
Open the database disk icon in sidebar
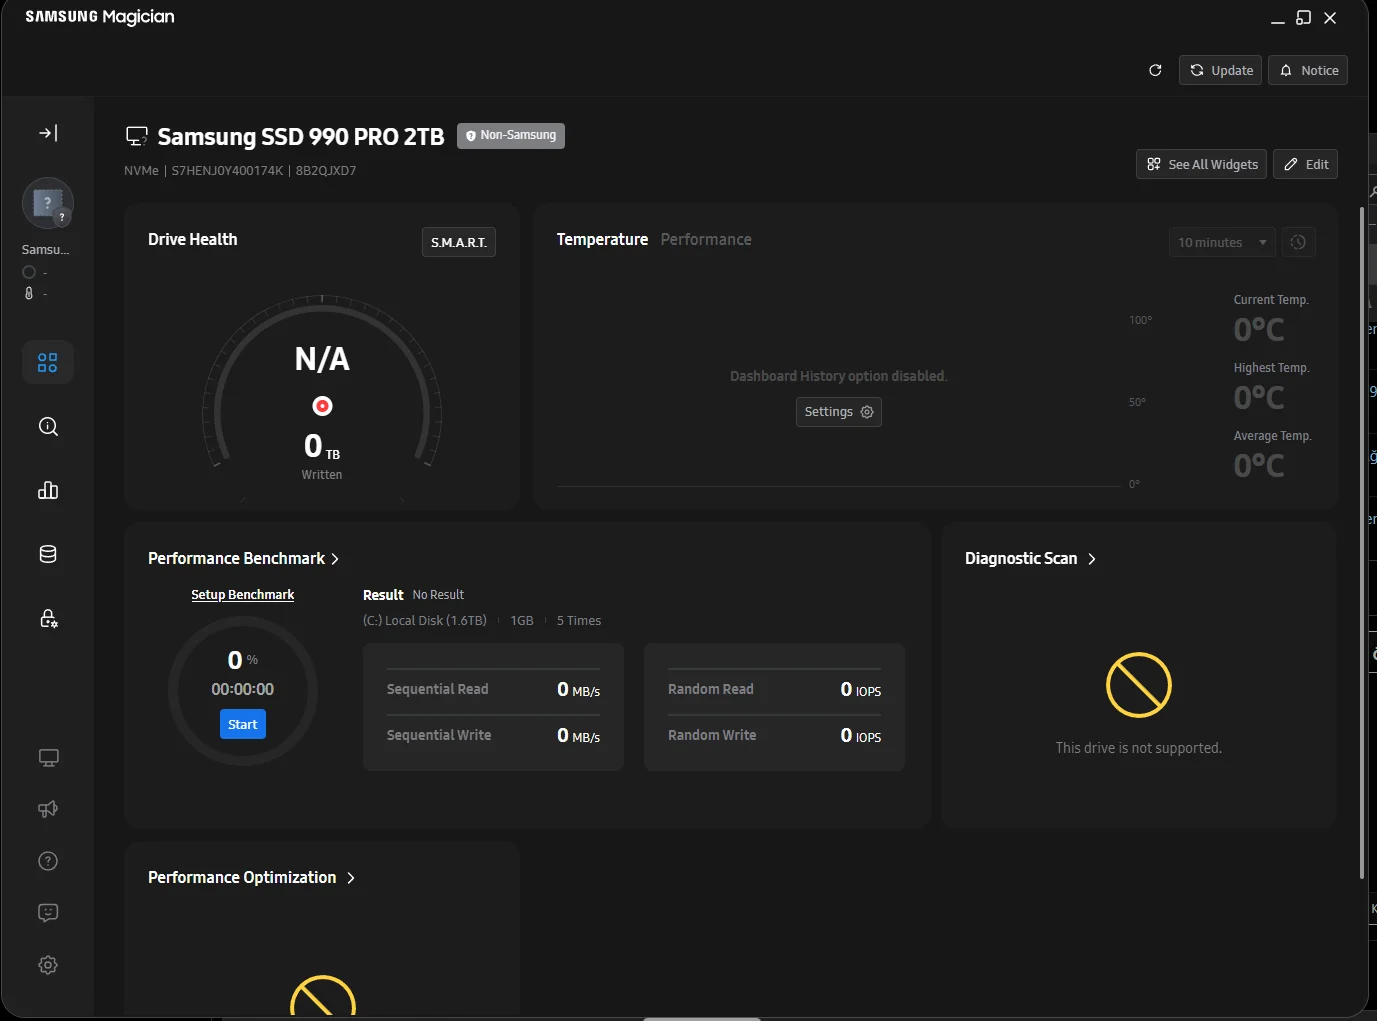[48, 555]
